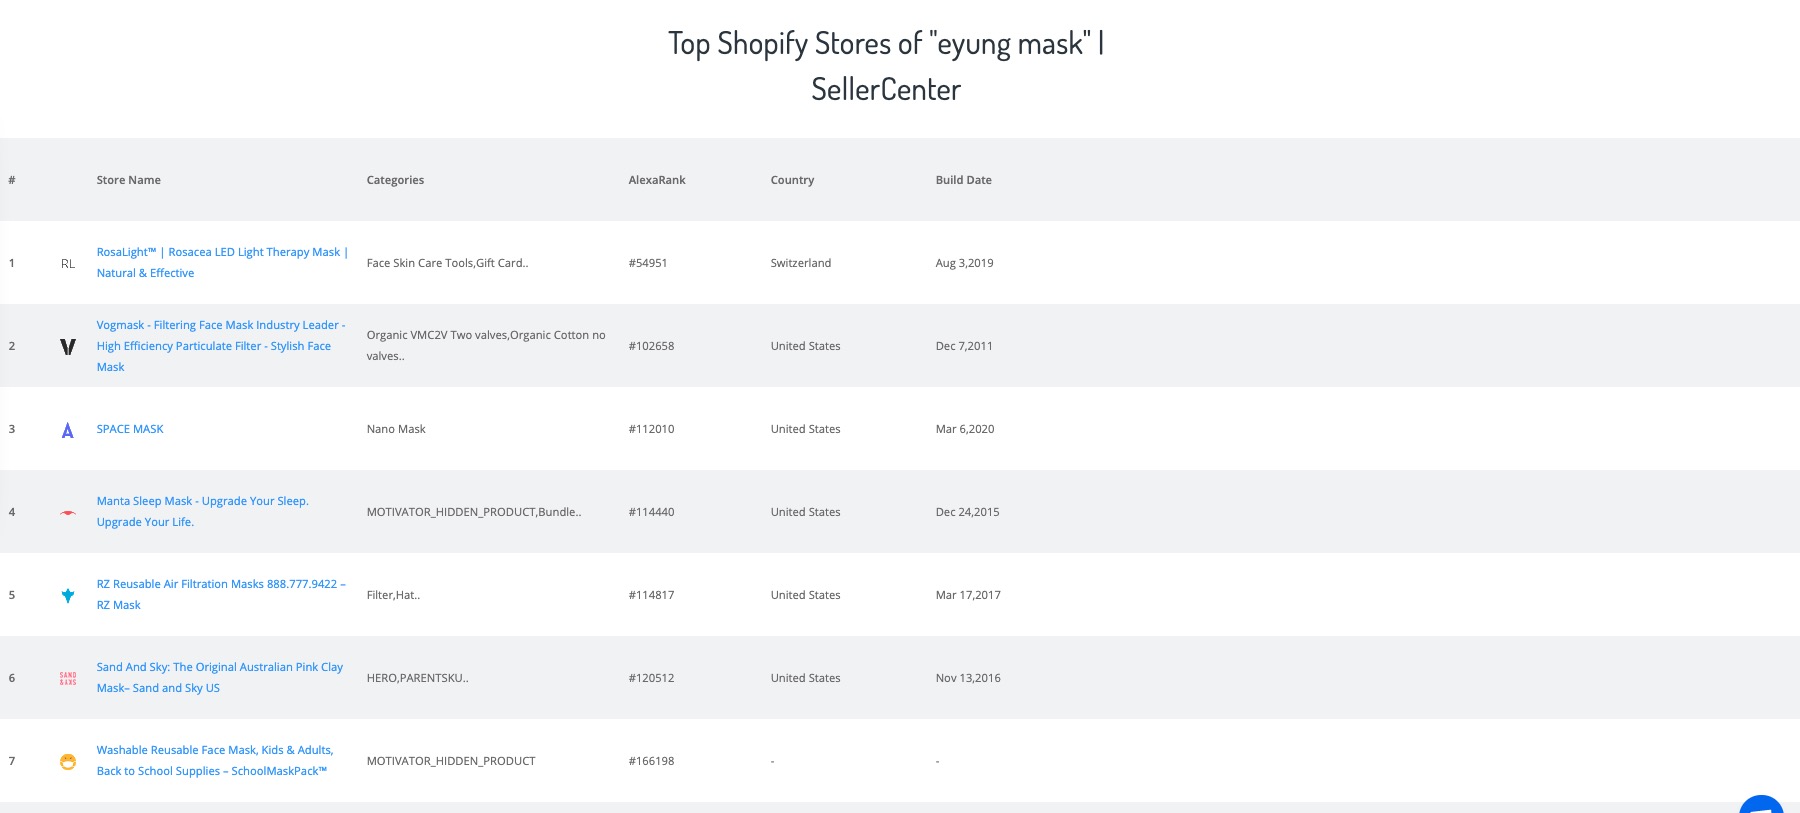The image size is (1800, 813).
Task: Click the RZ Mask store logo icon
Action: pyautogui.click(x=68, y=596)
